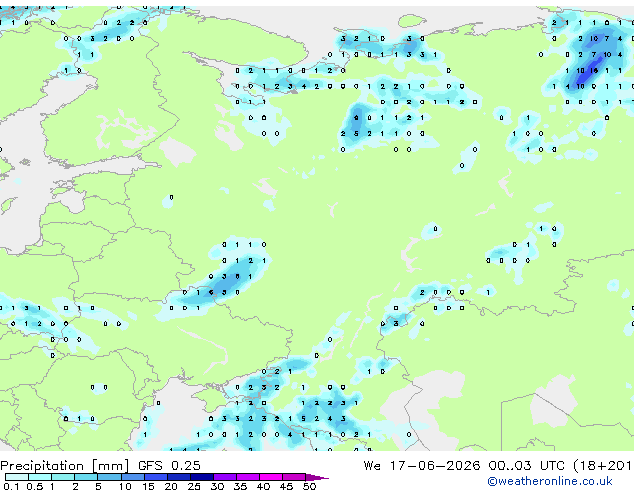
Task: Click the '0.5' legend scale label
Action: [35, 486]
